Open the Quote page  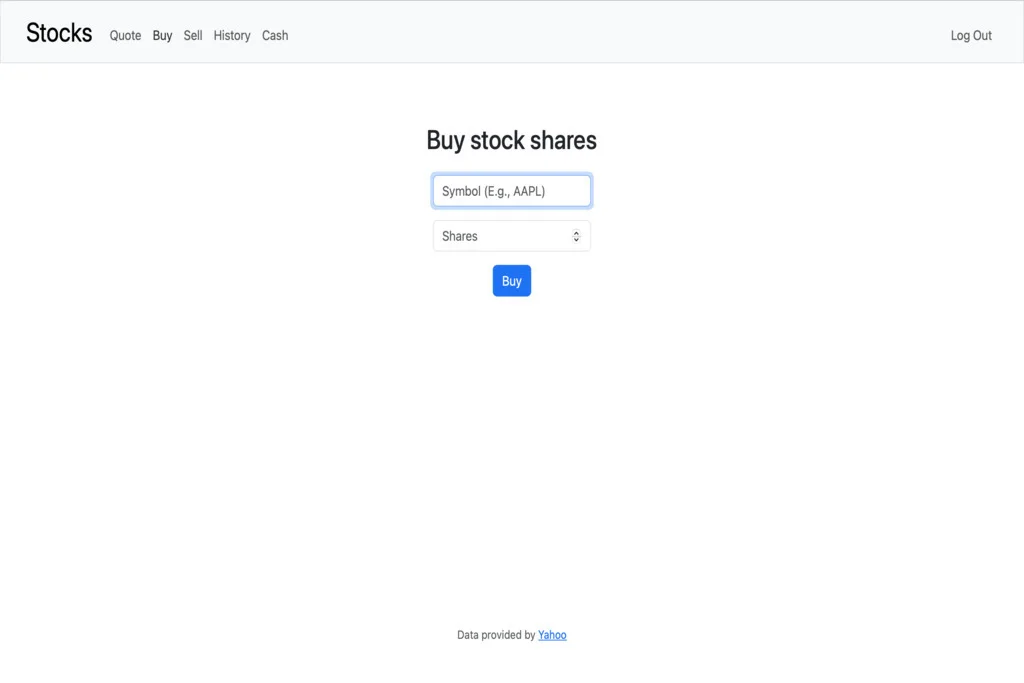pos(125,35)
